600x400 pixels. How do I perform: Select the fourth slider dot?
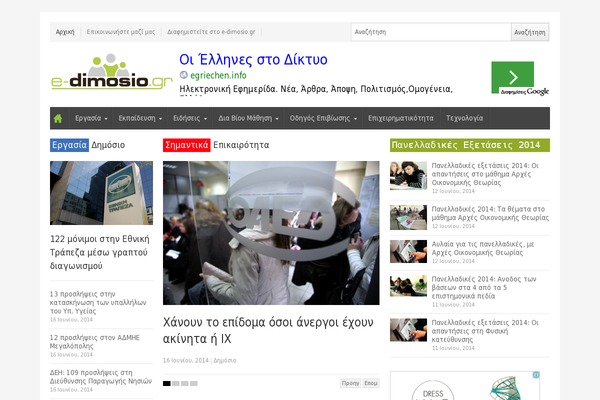194,384
